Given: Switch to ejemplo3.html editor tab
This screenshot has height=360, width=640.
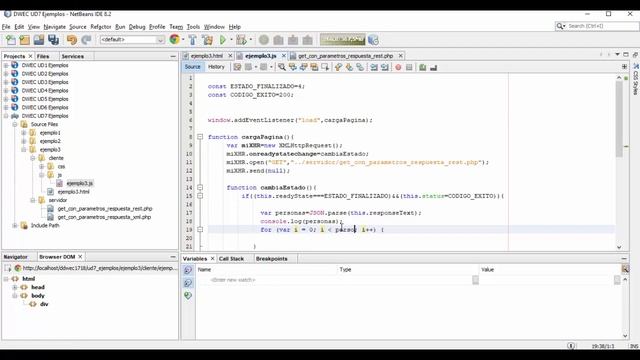Looking at the screenshot, I should tap(206, 56).
